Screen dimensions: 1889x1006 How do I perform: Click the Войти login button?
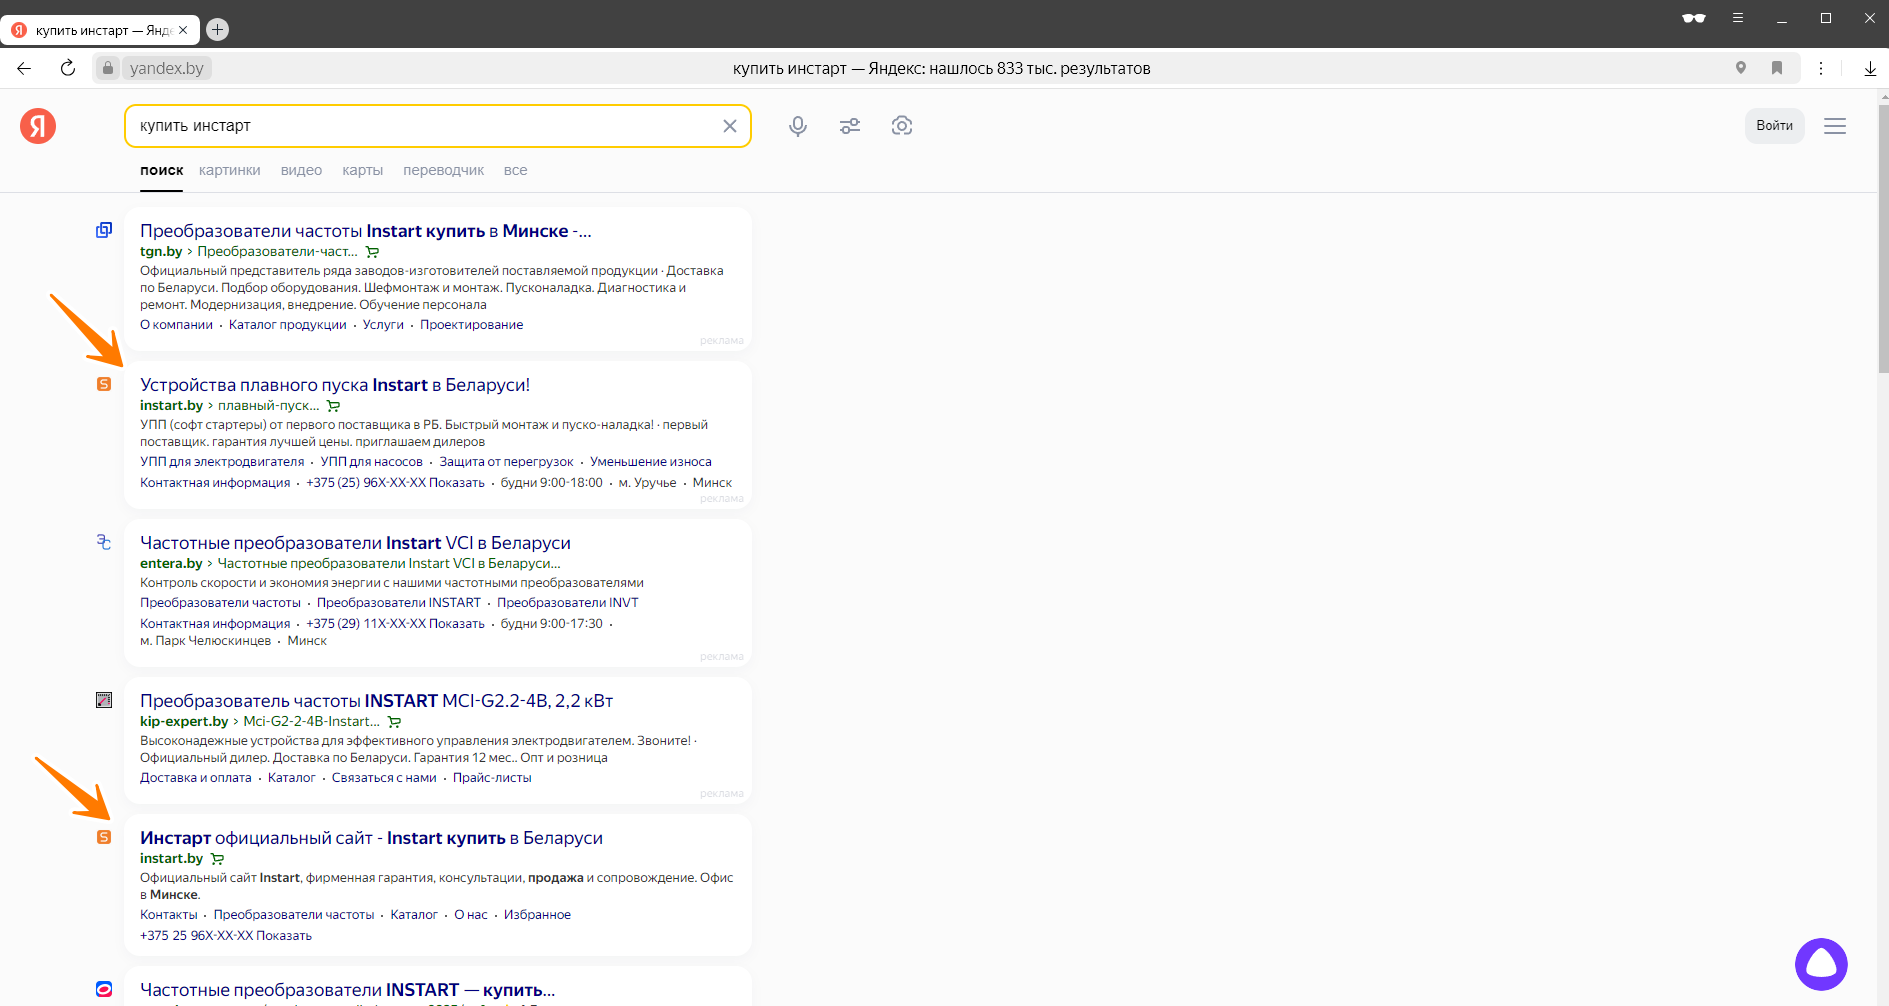[x=1774, y=126]
